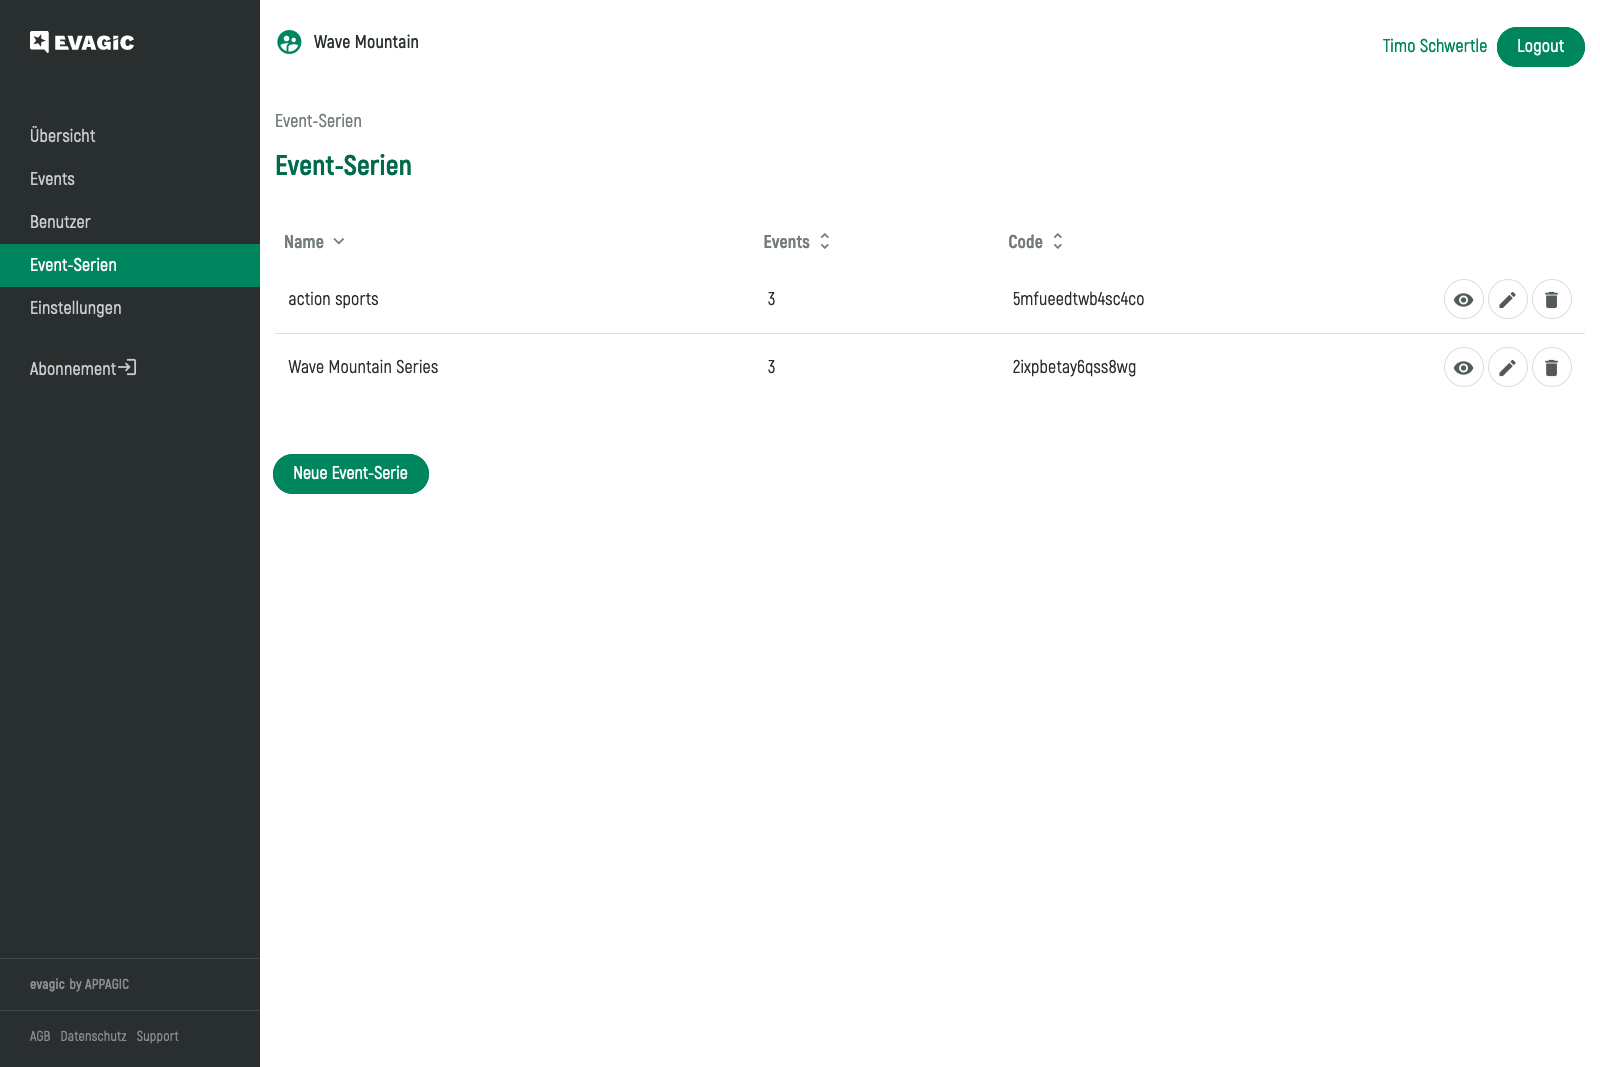This screenshot has width=1600, height=1067.
Task: Delete the Wave Mountain Series entry
Action: [1551, 368]
